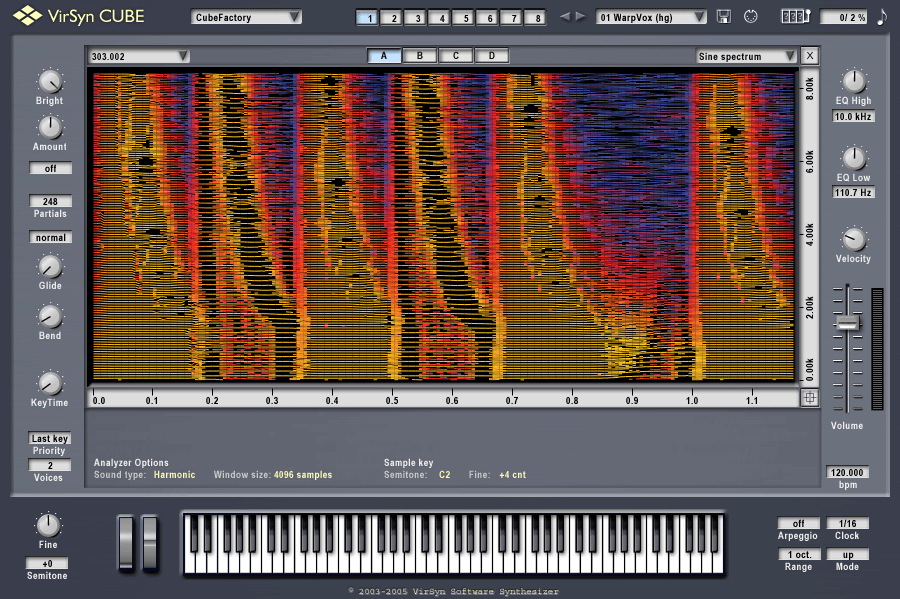The image size is (900, 599).
Task: Change the Last key Priority selector
Action: point(49,438)
